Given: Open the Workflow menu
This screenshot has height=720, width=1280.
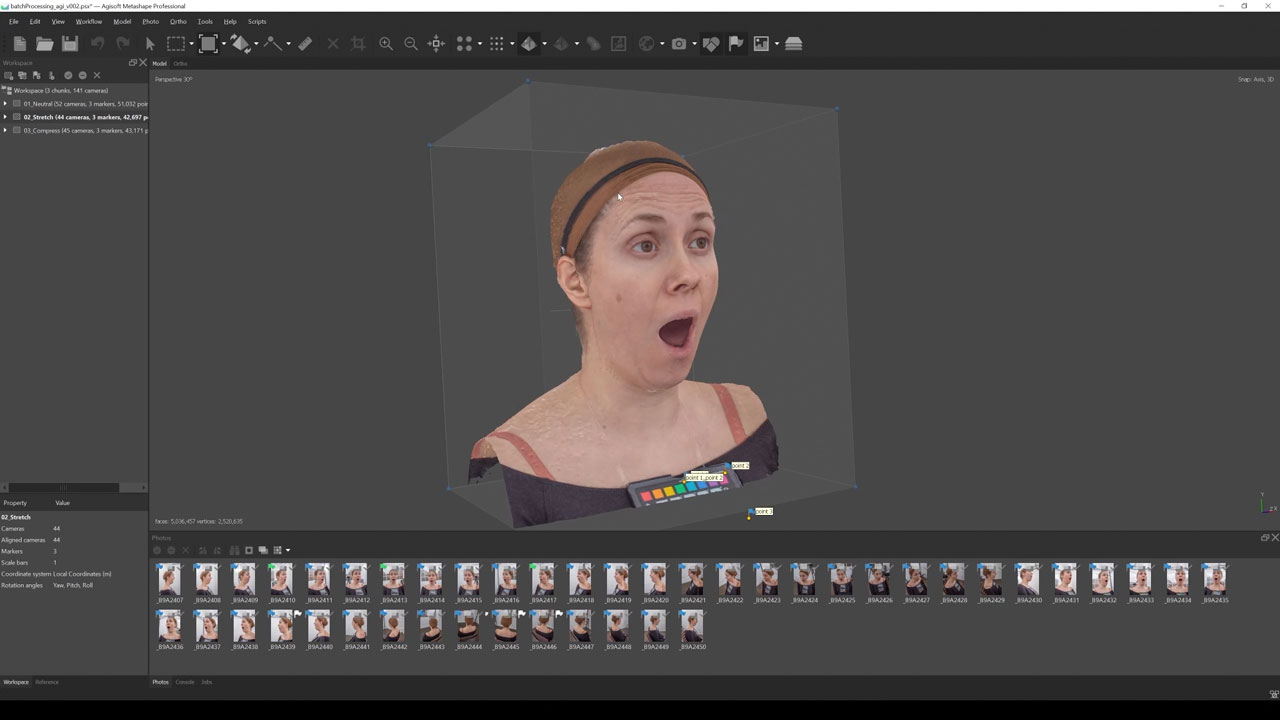Looking at the screenshot, I should [x=88, y=21].
